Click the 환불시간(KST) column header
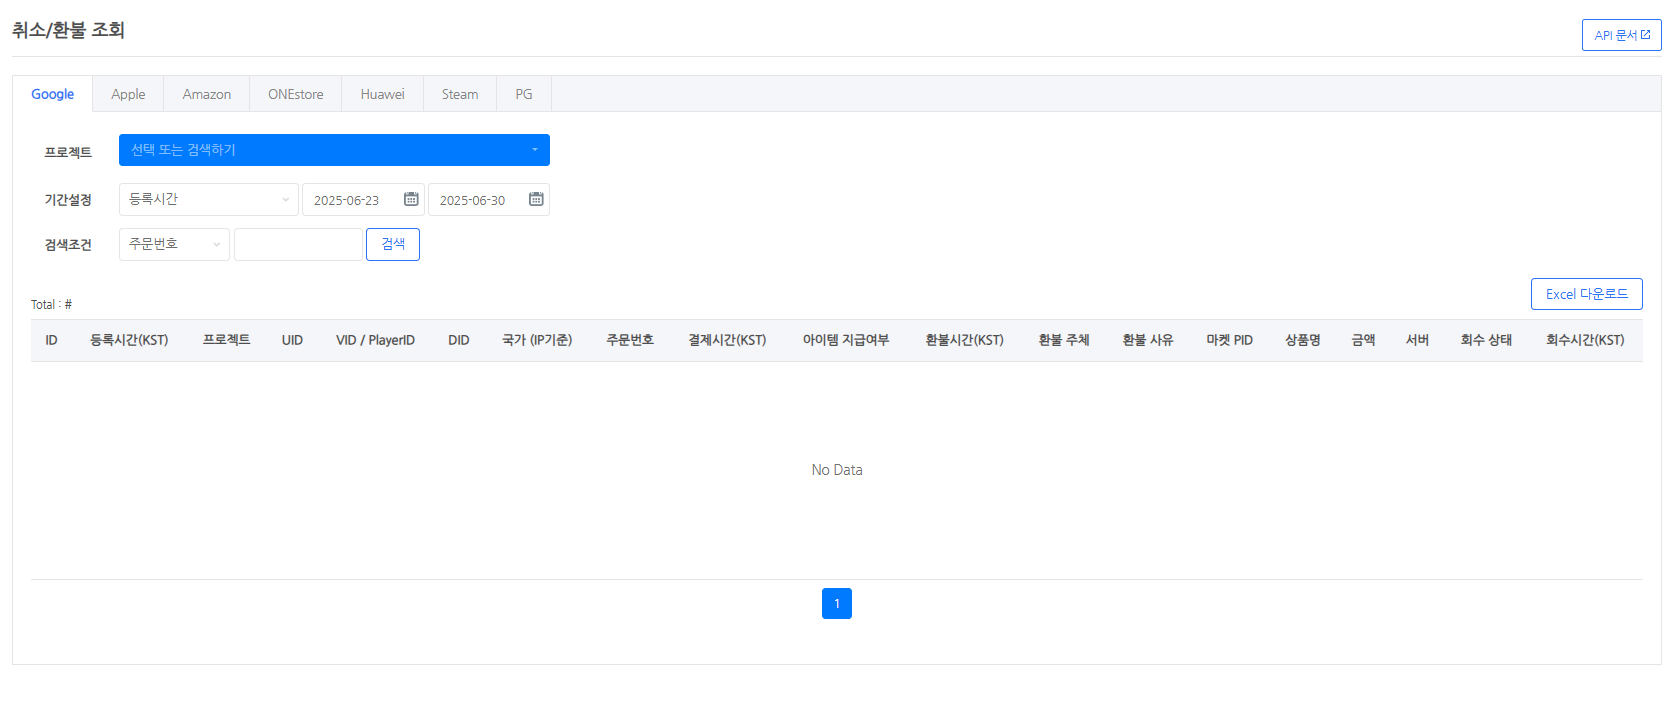Screen dimensions: 1675x701 pyautogui.click(x=964, y=340)
